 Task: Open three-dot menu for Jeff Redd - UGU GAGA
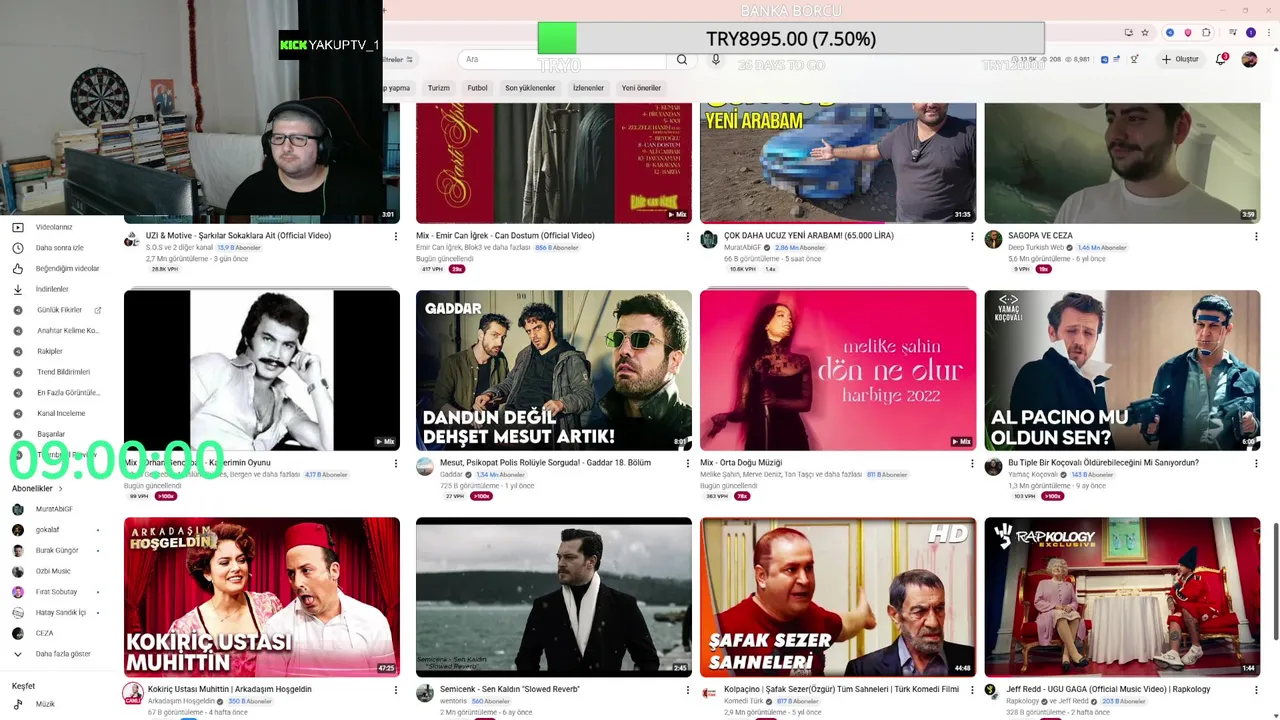[1256, 690]
